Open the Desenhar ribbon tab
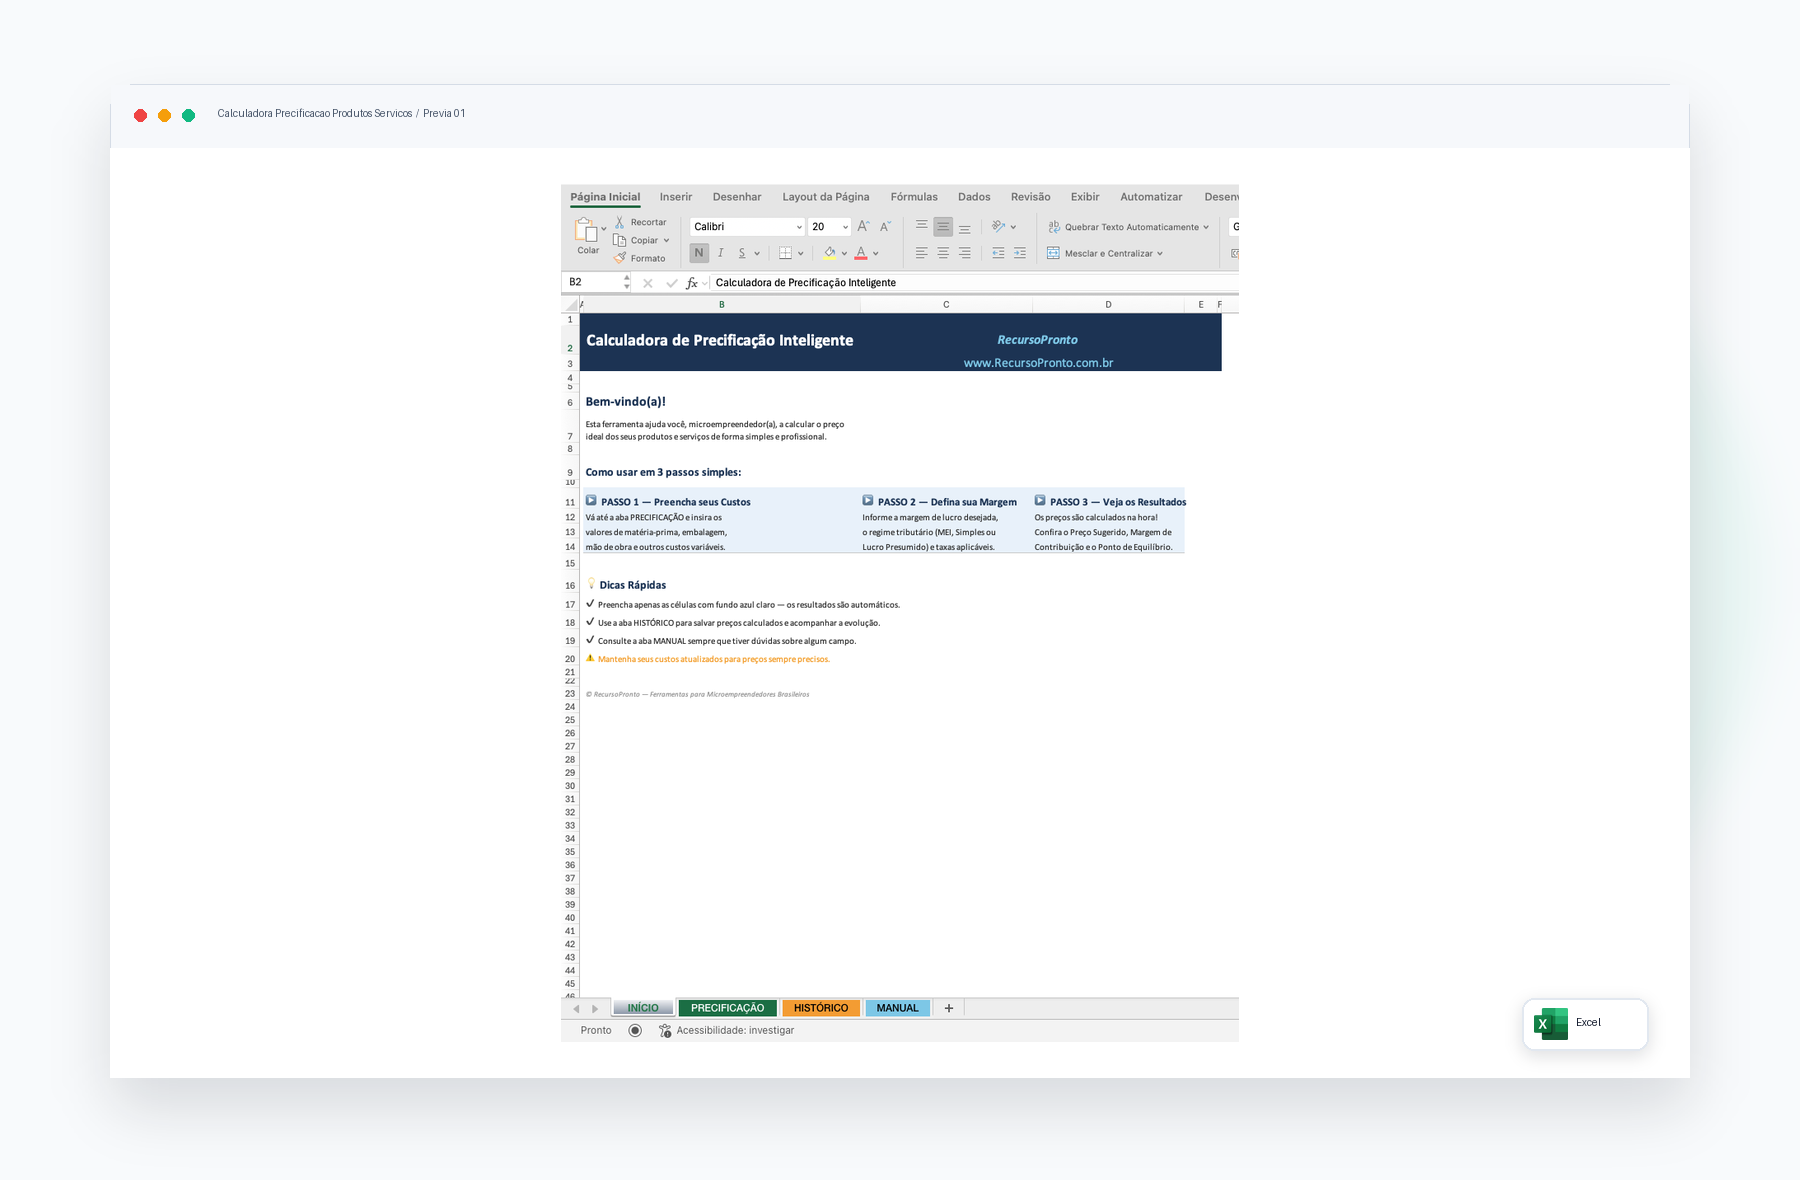This screenshot has width=1800, height=1180. tap(737, 197)
